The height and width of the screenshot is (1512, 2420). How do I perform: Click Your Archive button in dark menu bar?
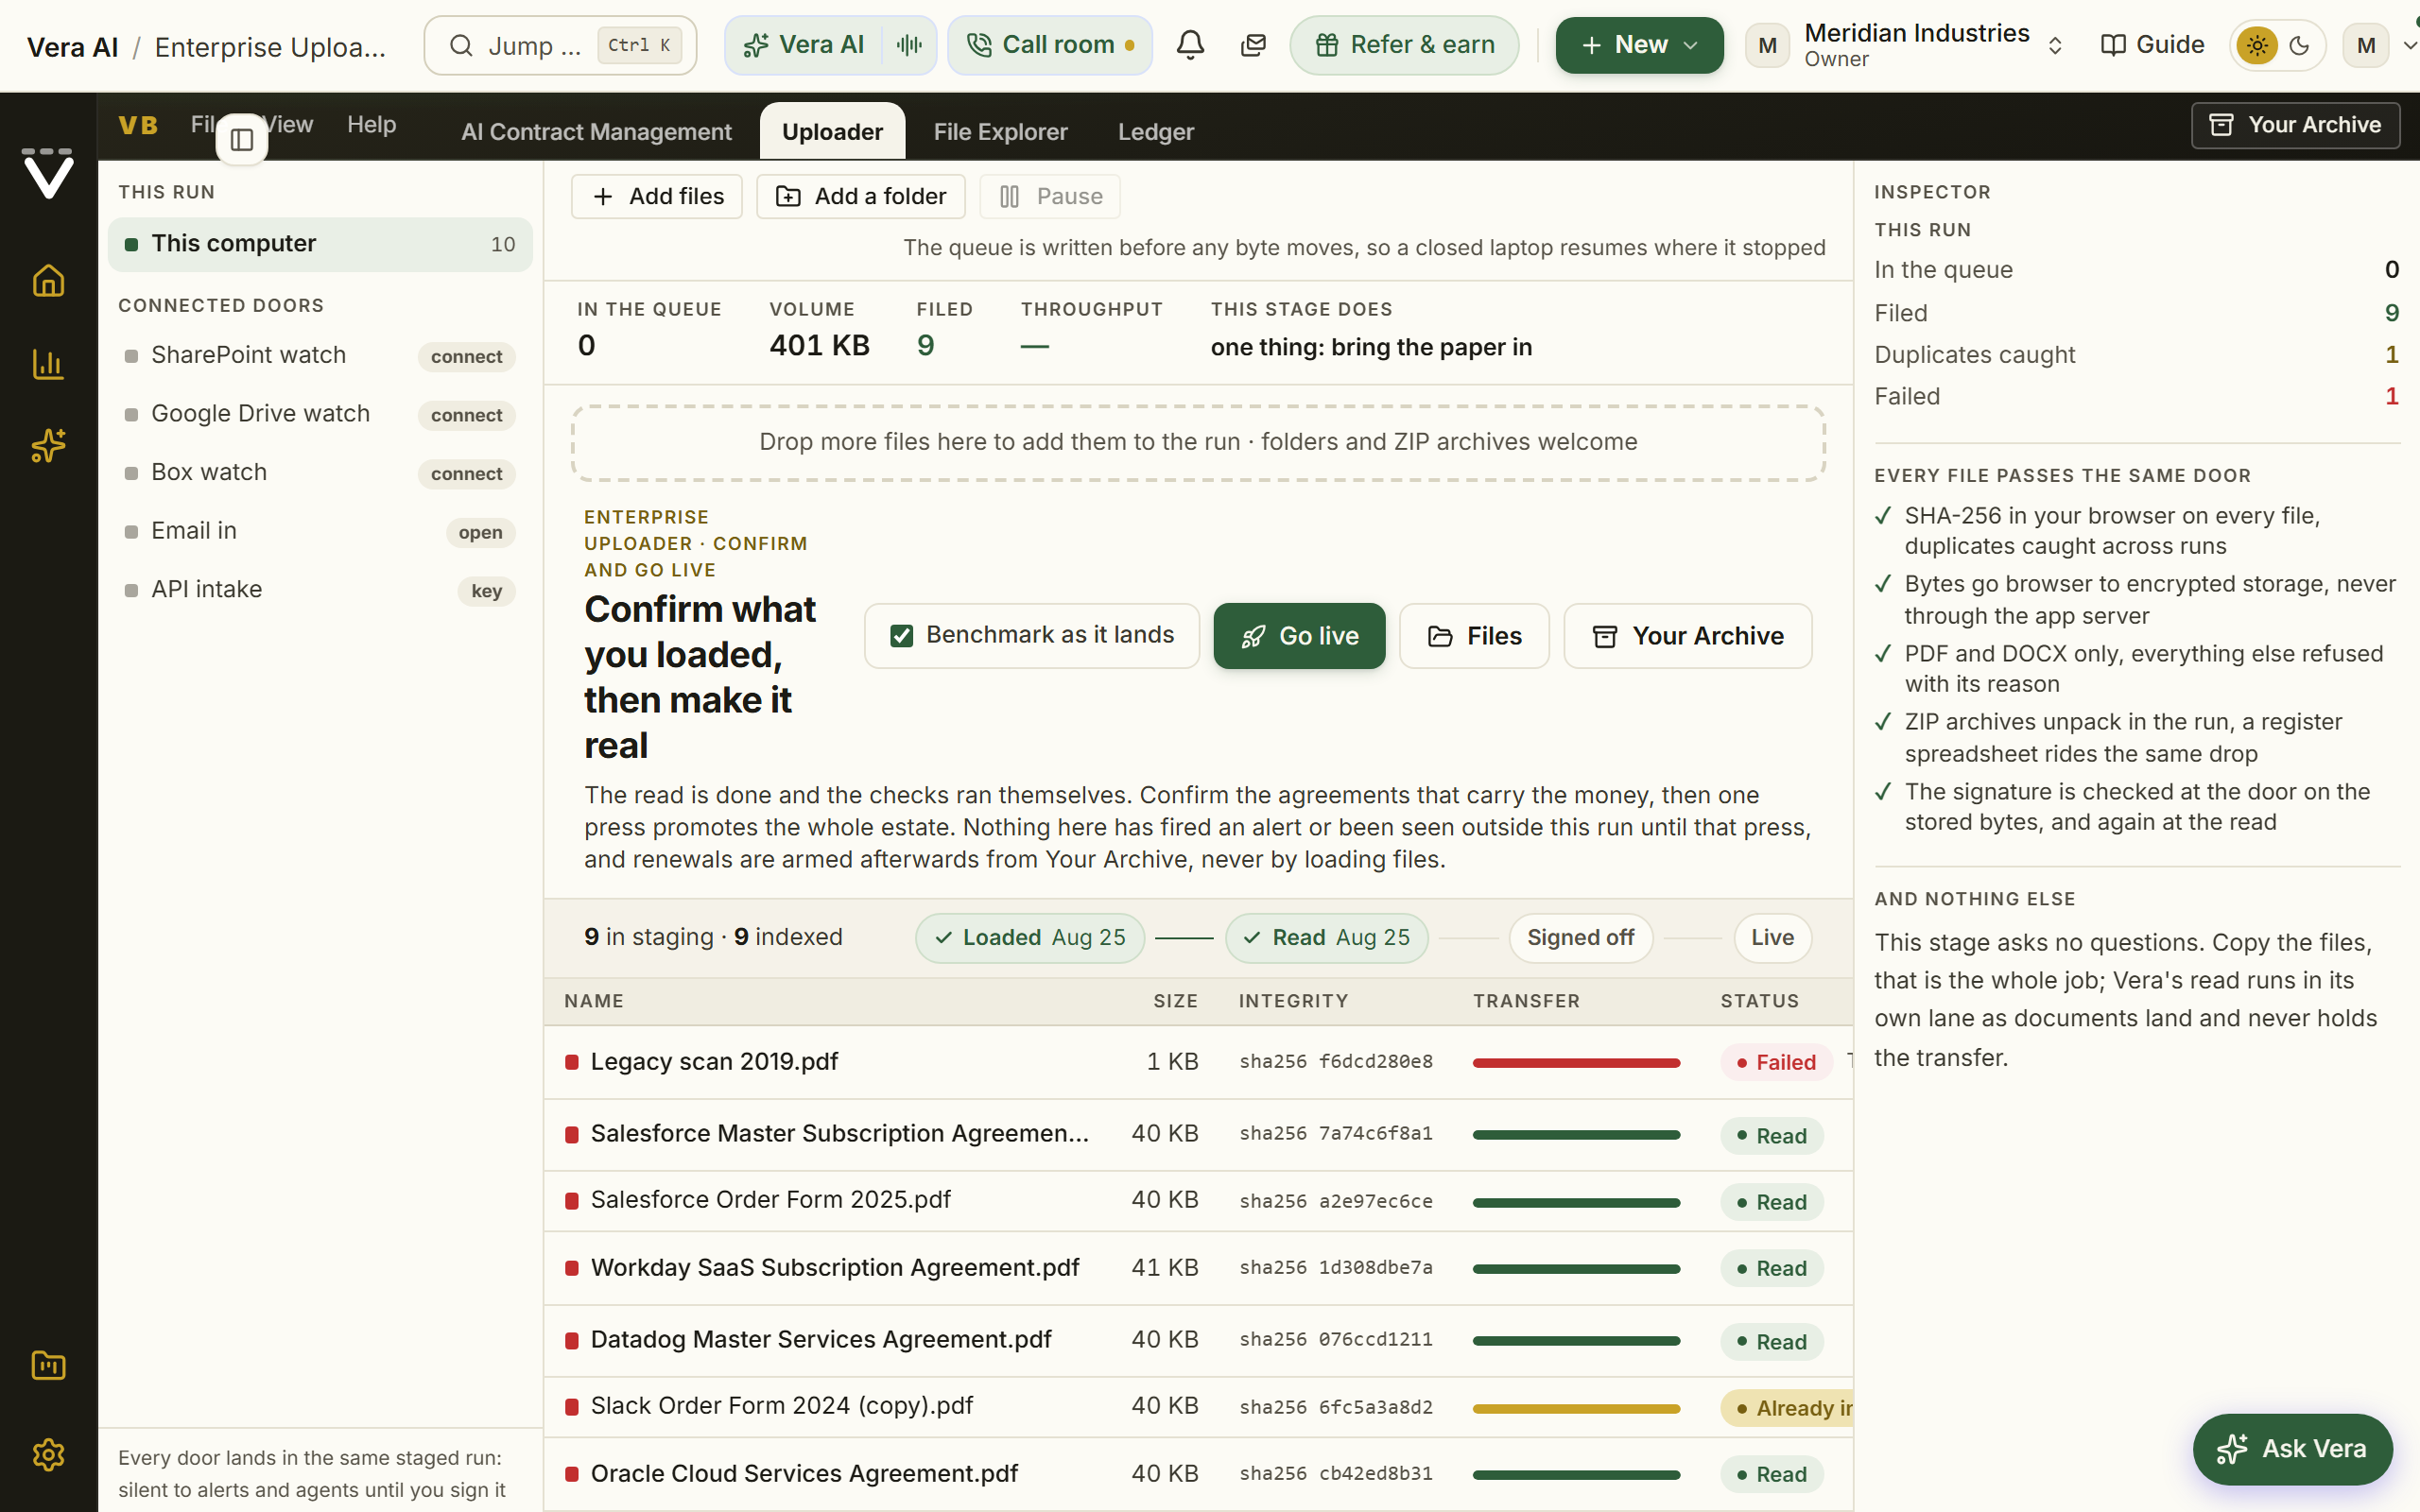click(x=2295, y=125)
